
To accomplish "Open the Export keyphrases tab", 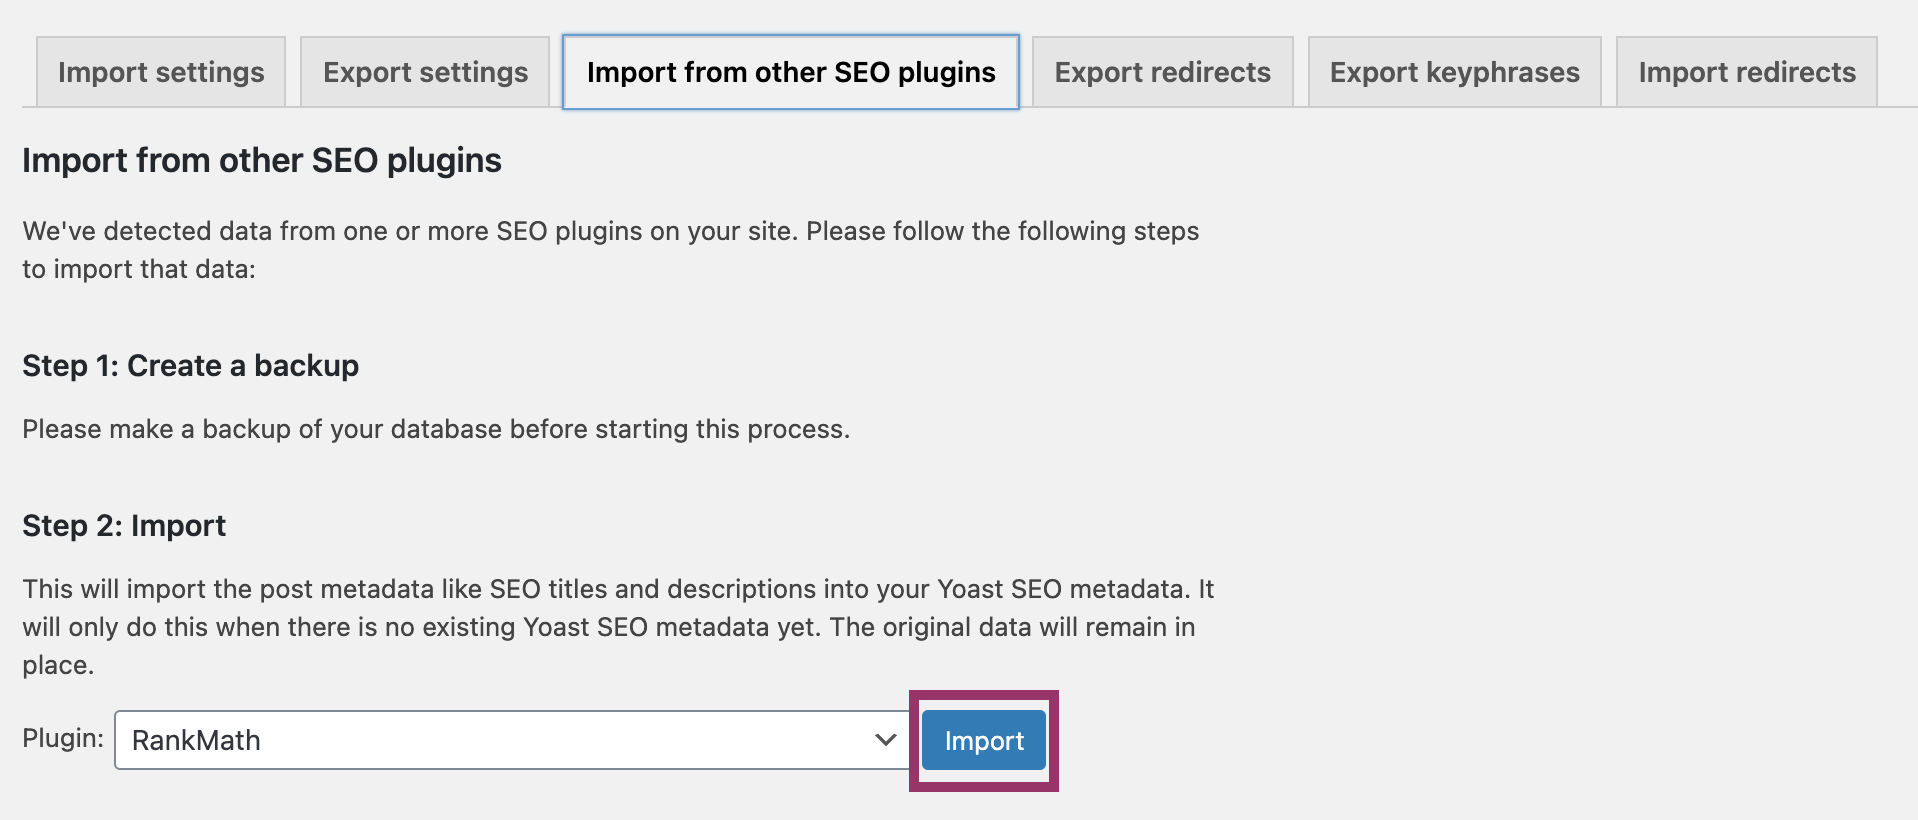I will pos(1454,72).
